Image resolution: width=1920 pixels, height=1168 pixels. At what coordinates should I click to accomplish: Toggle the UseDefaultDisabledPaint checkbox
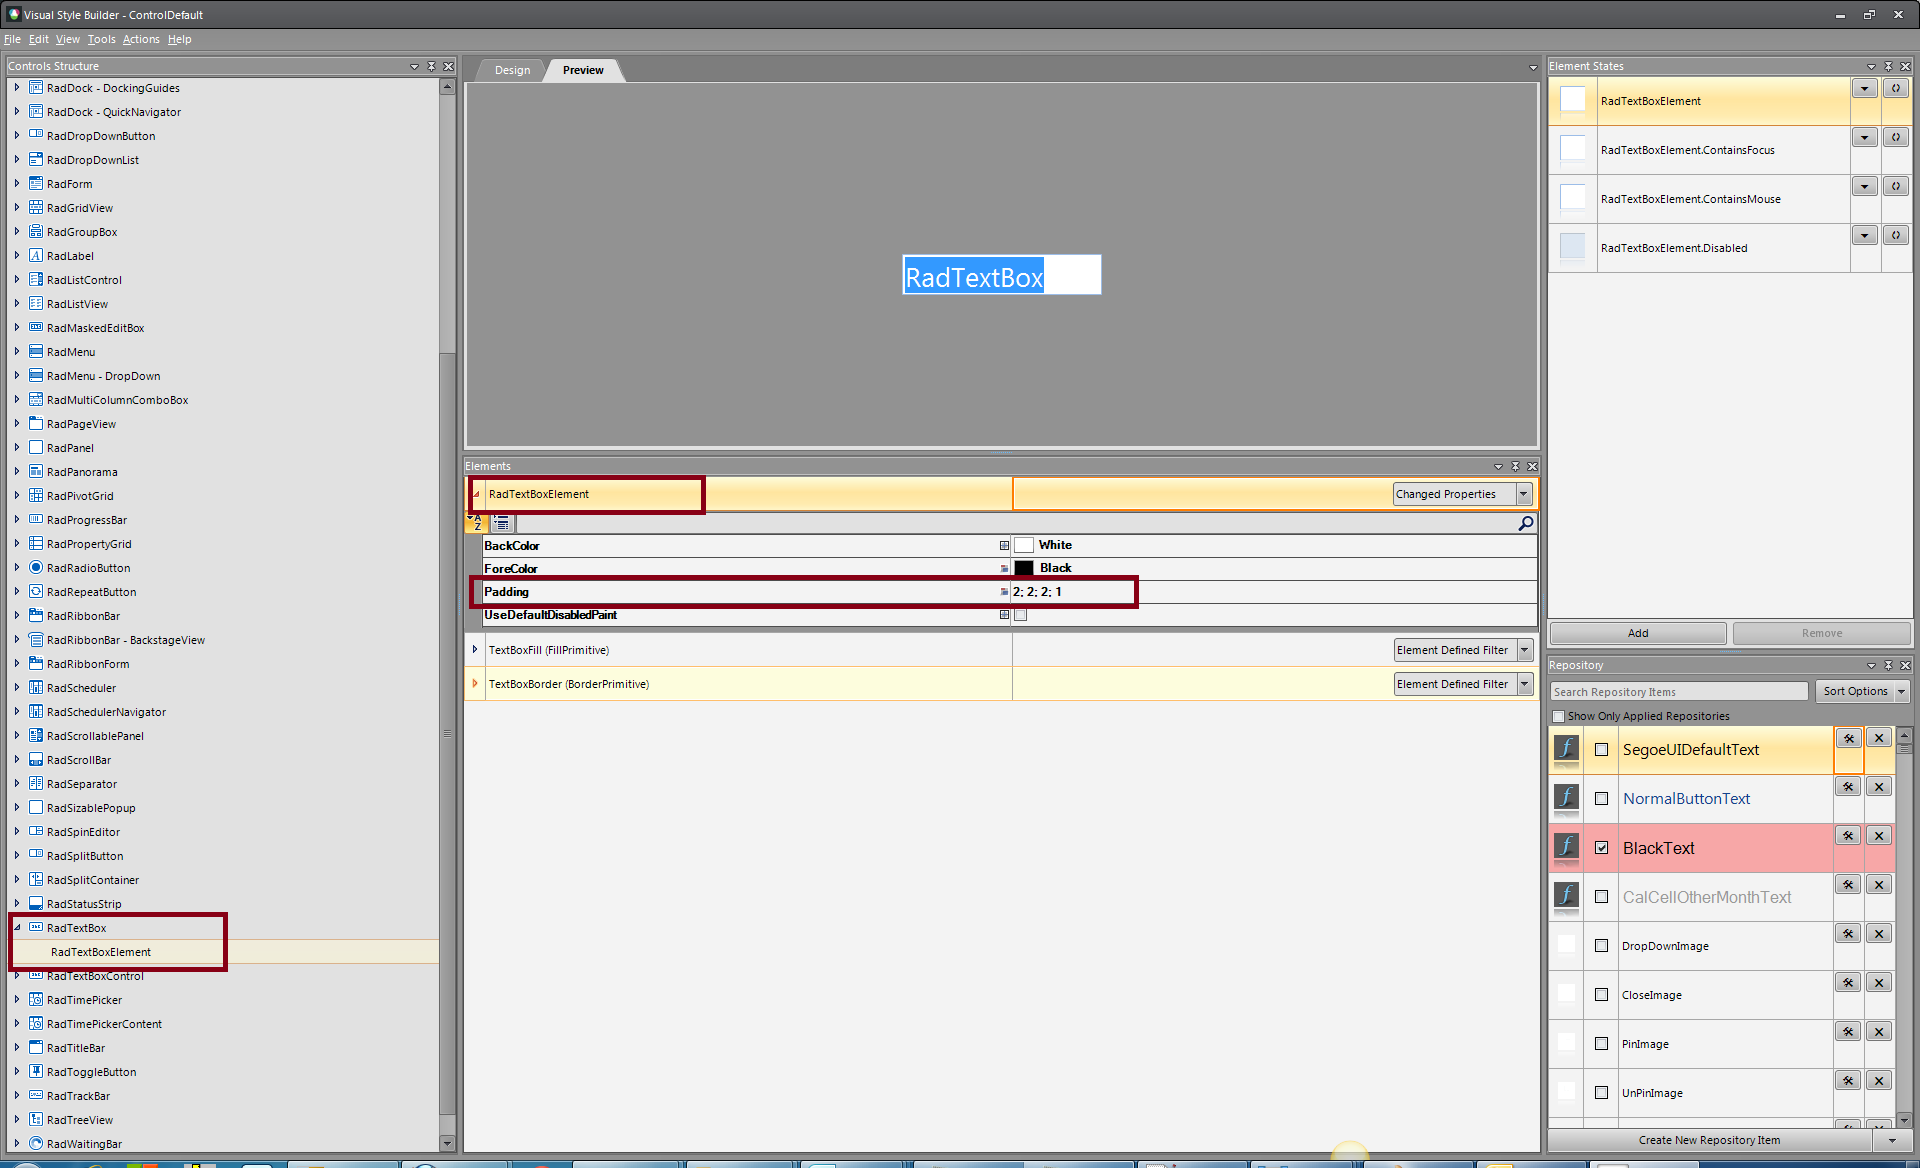1020,615
